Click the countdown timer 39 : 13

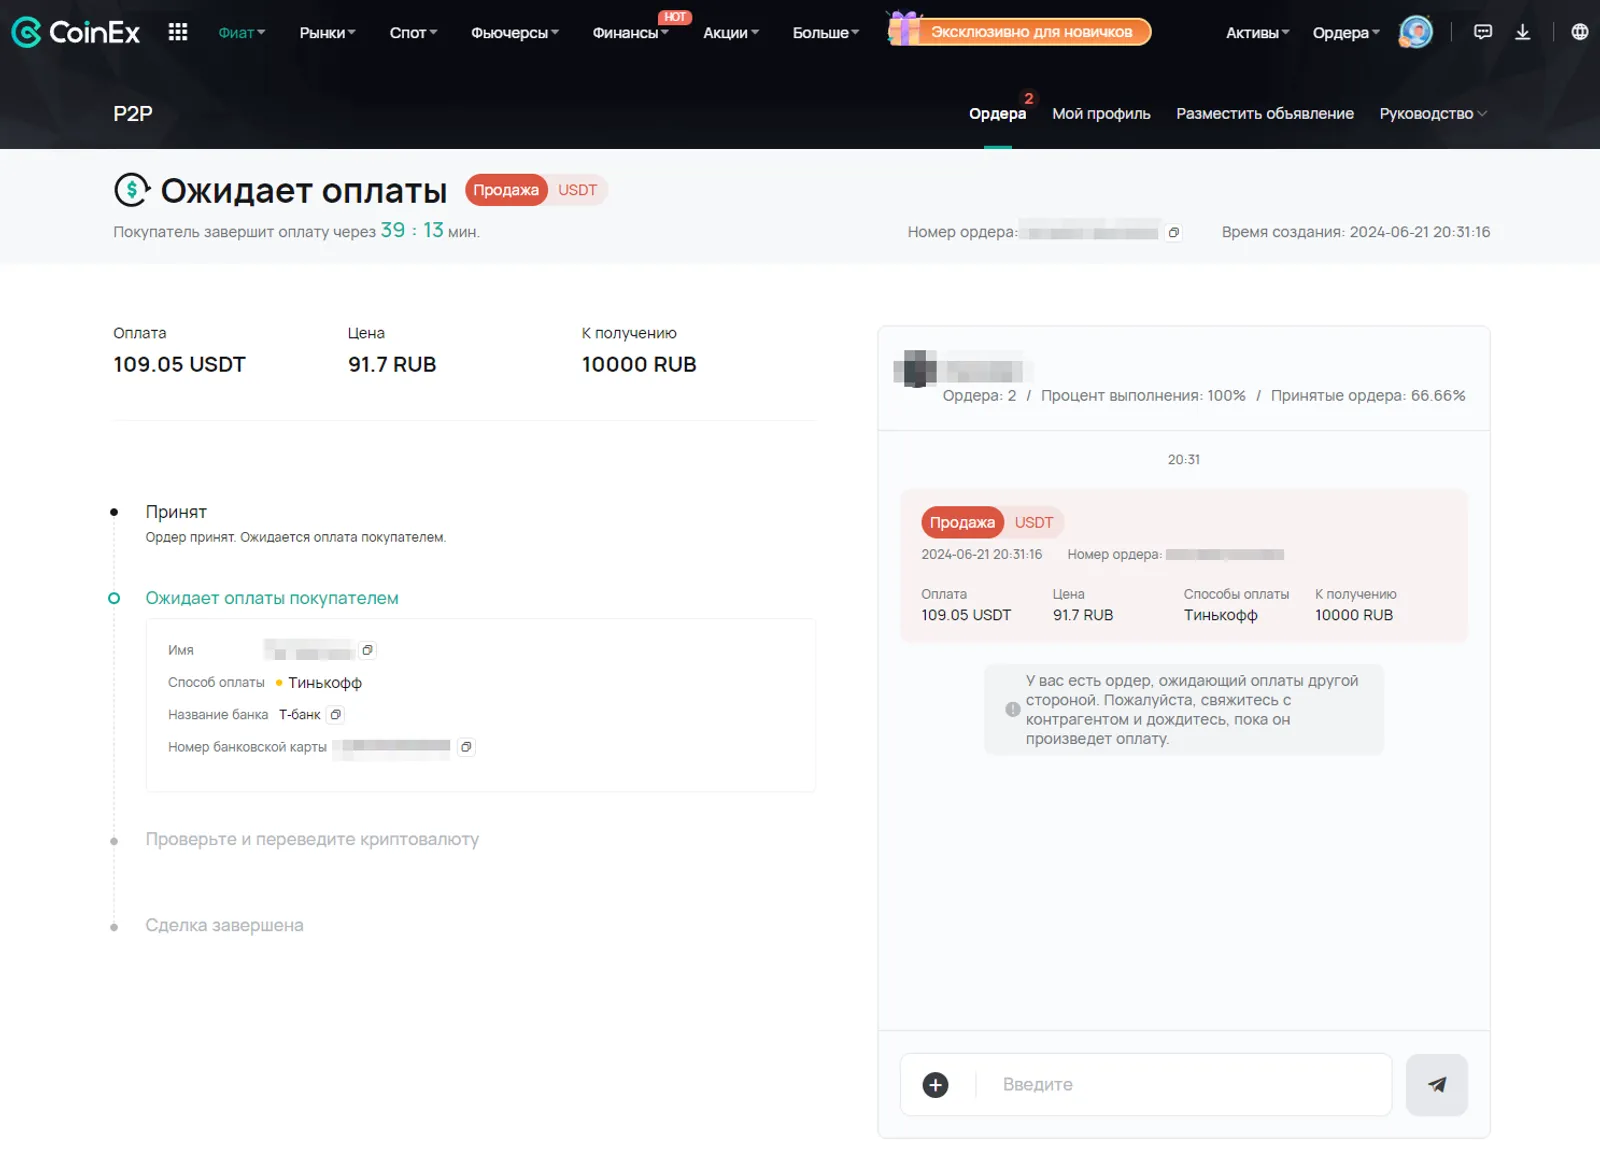click(412, 230)
